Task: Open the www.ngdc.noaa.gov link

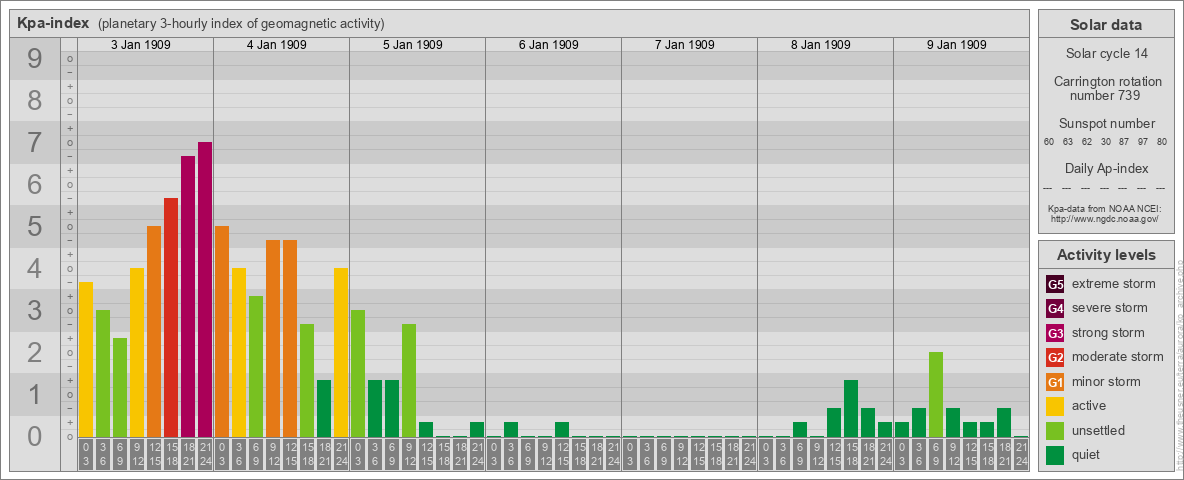Action: 1104,218
